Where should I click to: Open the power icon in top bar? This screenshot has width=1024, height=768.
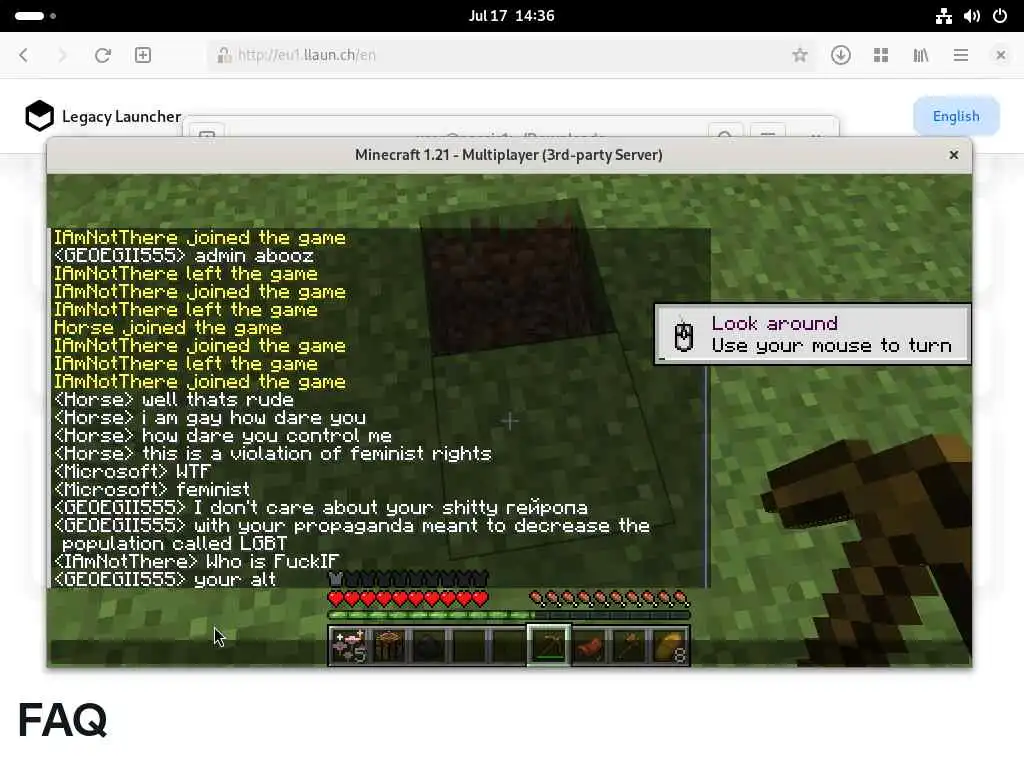point(1000,16)
